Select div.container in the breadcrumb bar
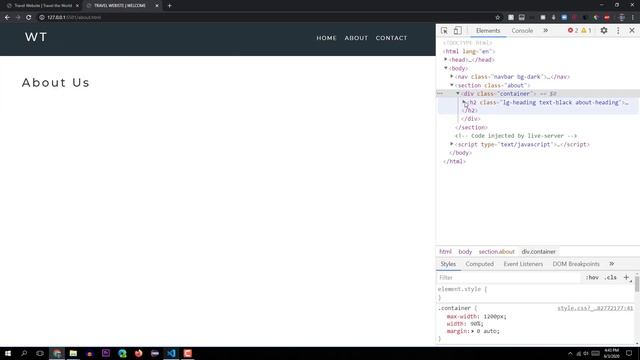The width and height of the screenshot is (640, 360). click(x=538, y=252)
